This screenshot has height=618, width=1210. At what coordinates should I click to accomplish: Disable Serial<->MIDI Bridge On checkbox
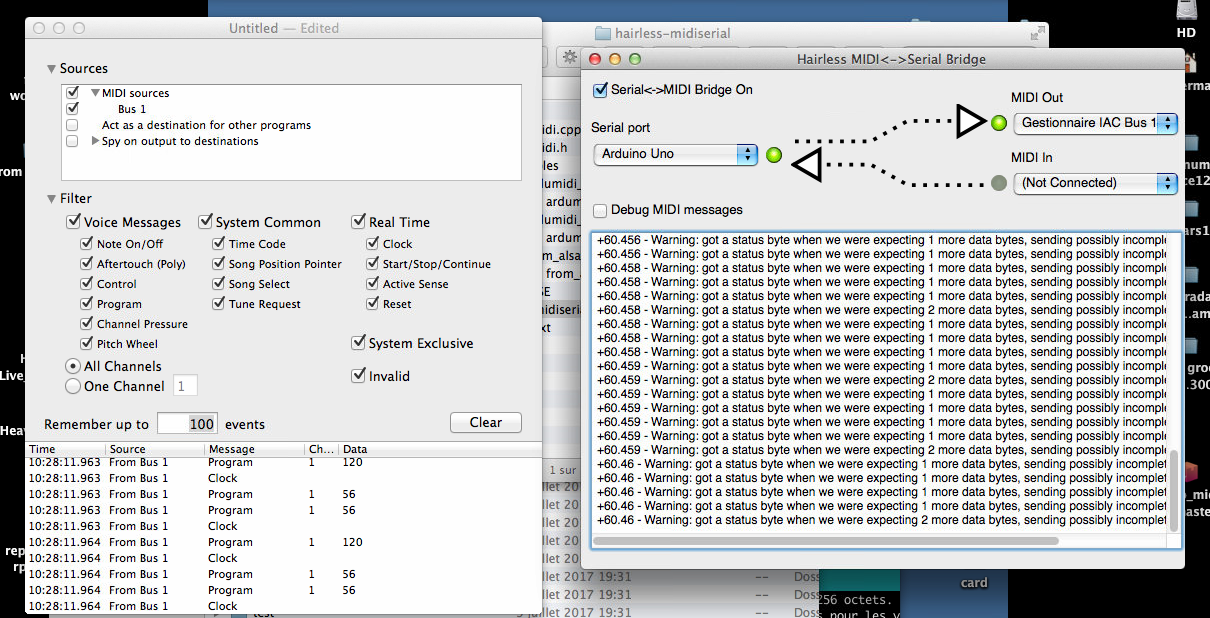point(600,90)
